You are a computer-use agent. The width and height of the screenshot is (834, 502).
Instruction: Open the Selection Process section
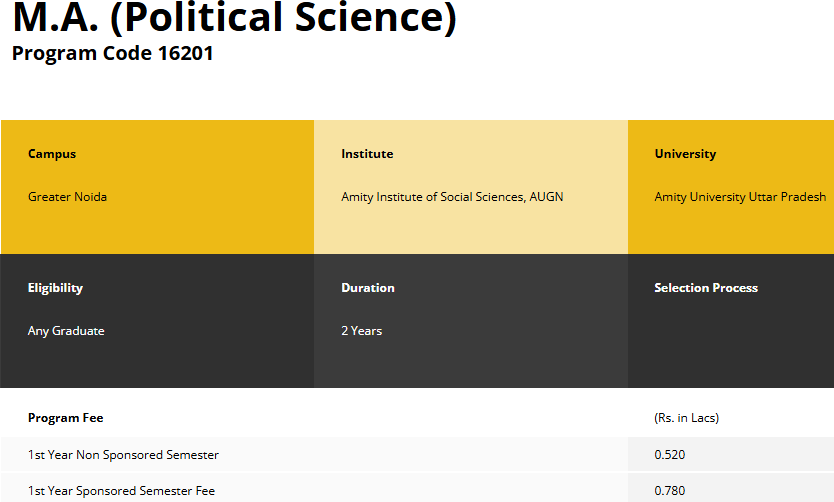pyautogui.click(x=706, y=288)
